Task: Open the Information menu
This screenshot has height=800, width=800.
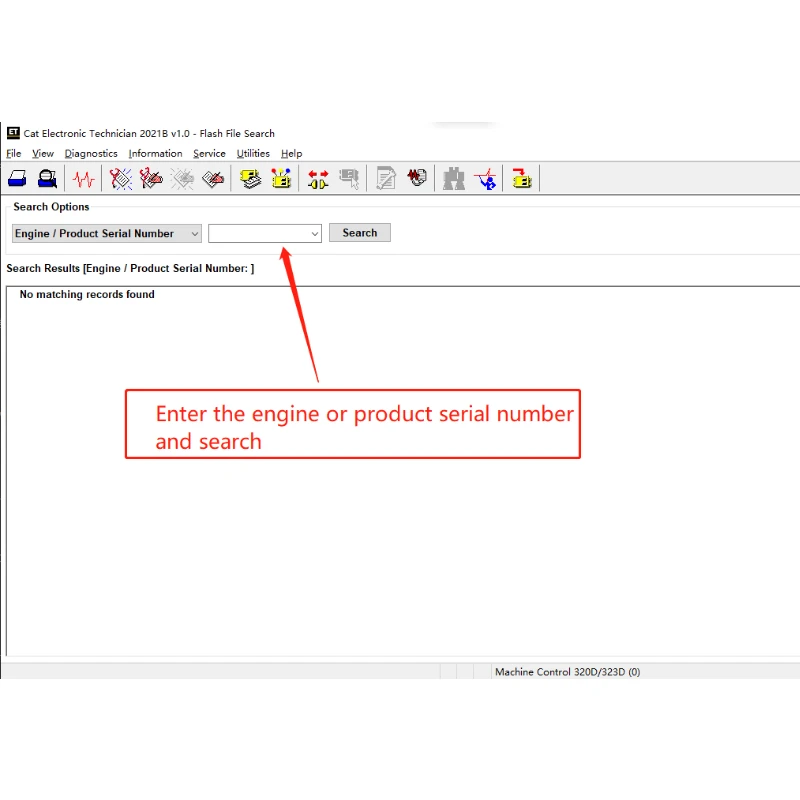Action: [155, 154]
